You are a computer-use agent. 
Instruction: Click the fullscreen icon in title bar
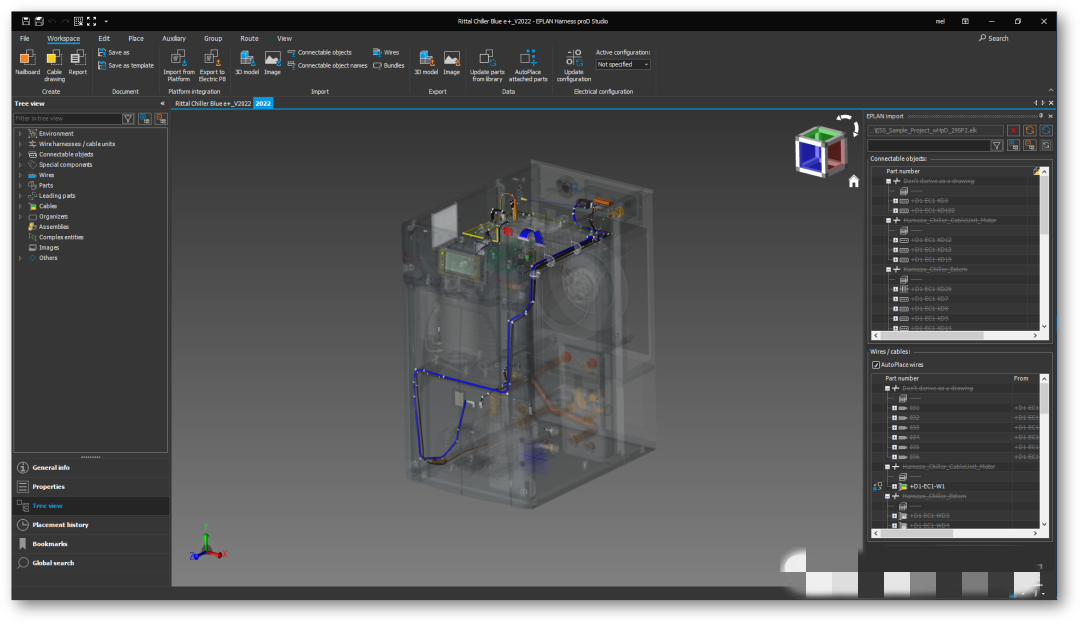[x=92, y=21]
